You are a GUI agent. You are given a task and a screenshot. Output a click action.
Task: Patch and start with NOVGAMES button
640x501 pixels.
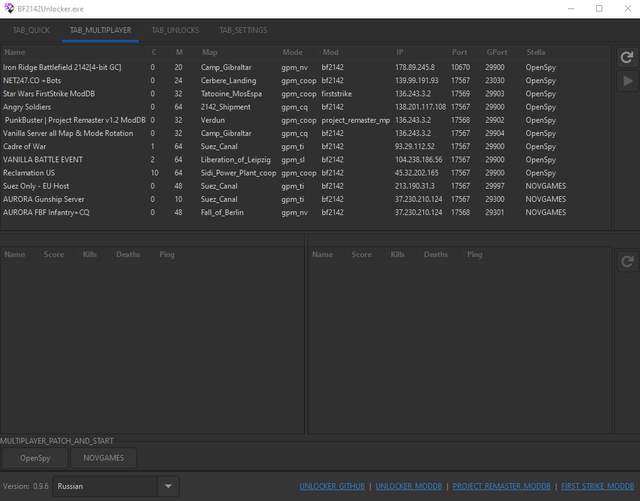coord(103,458)
